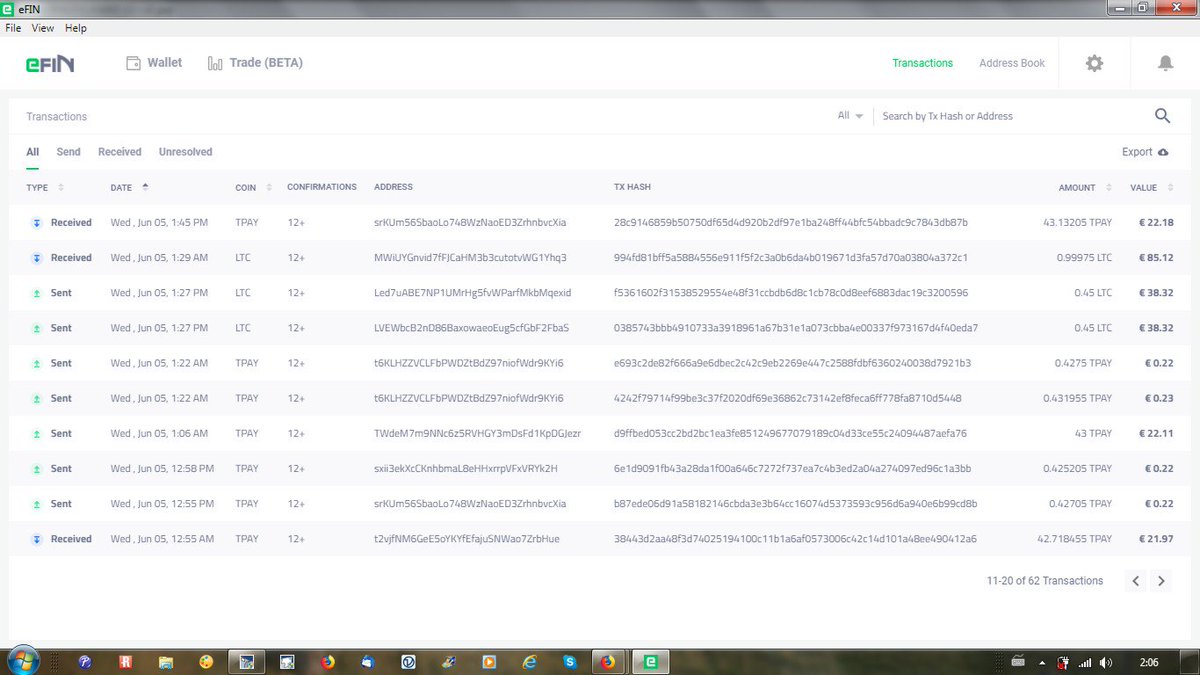Click Sent icon of LVEWbcB2nD86 transaction

38,328
